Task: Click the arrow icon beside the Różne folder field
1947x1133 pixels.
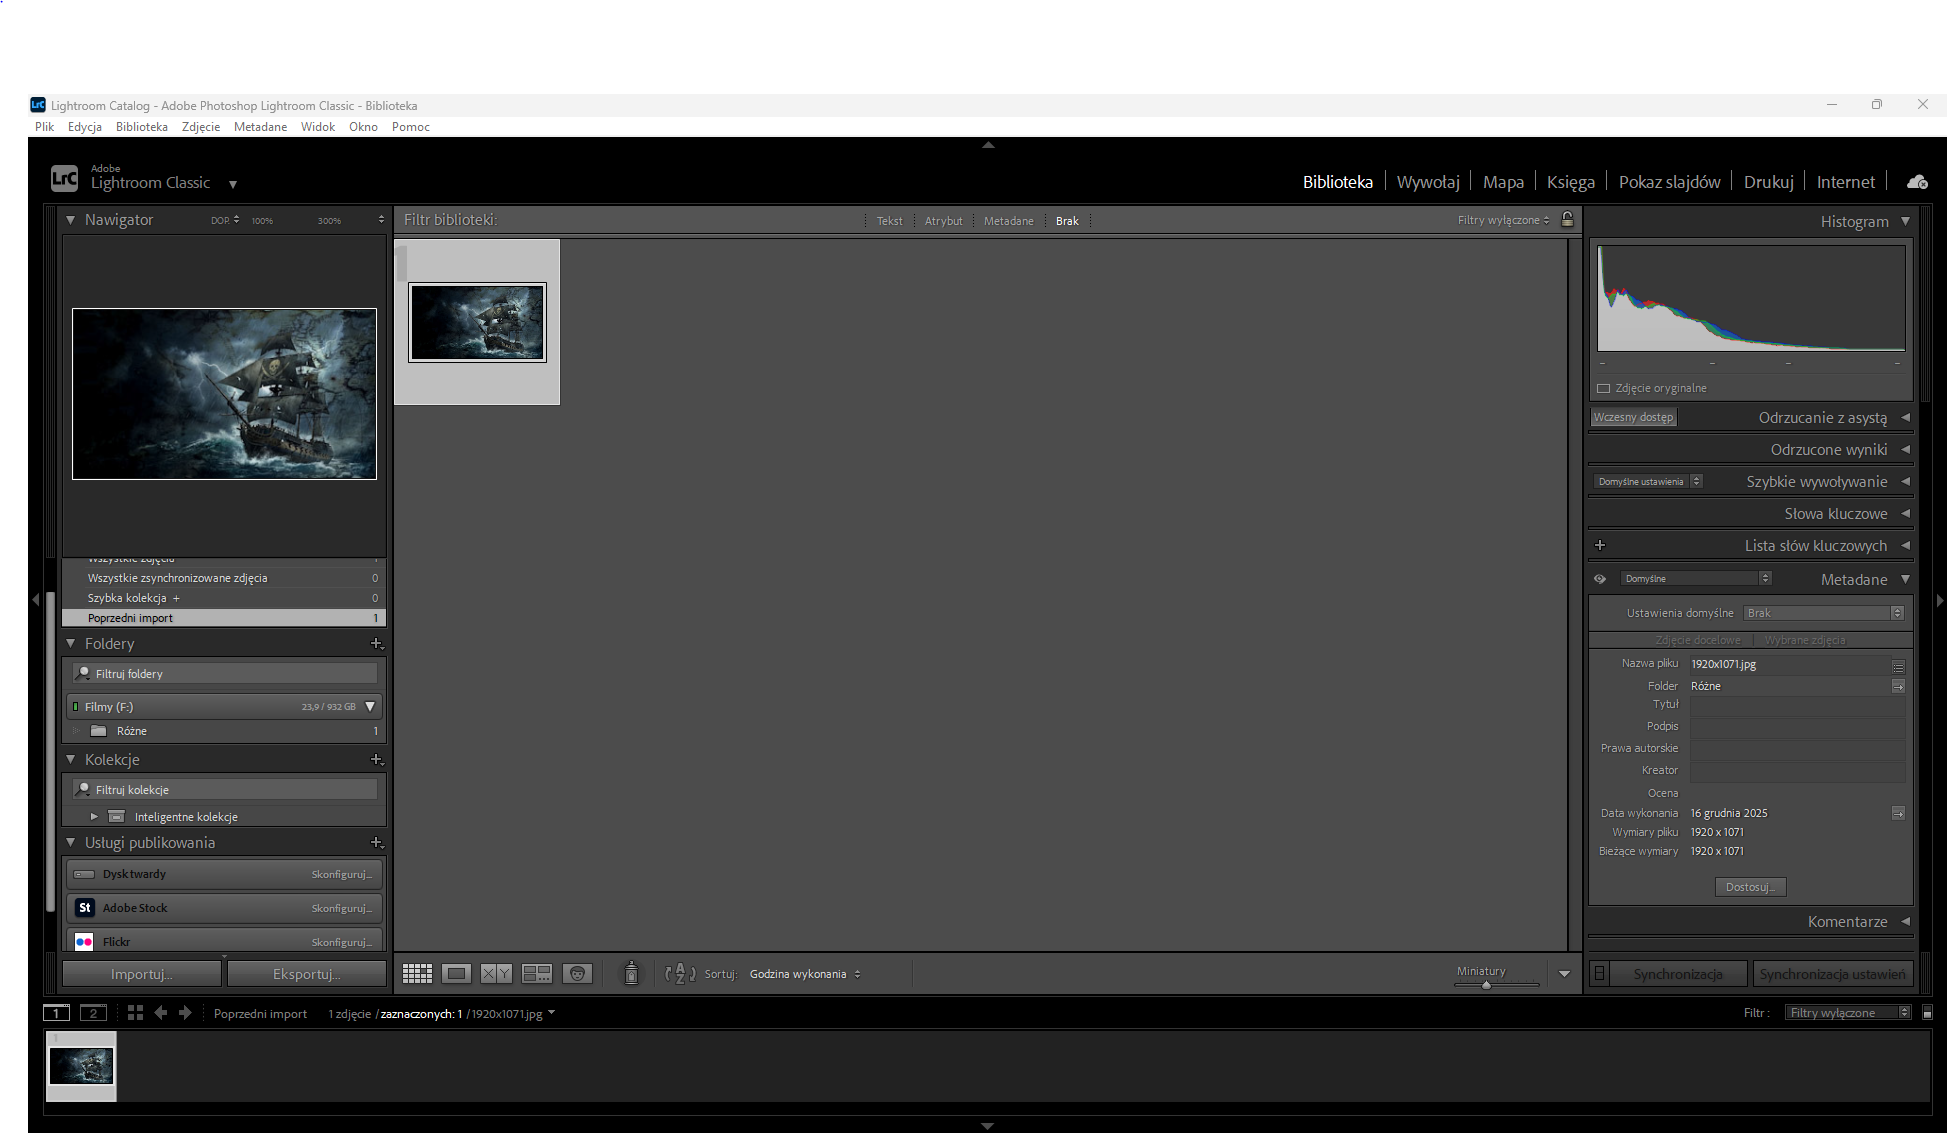Action: point(1898,686)
